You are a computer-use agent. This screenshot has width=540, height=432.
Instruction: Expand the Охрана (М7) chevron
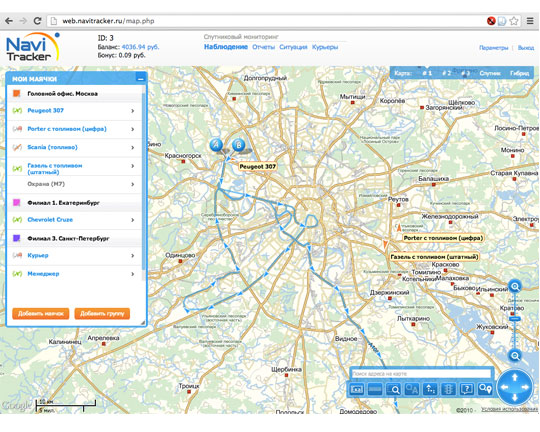133,184
